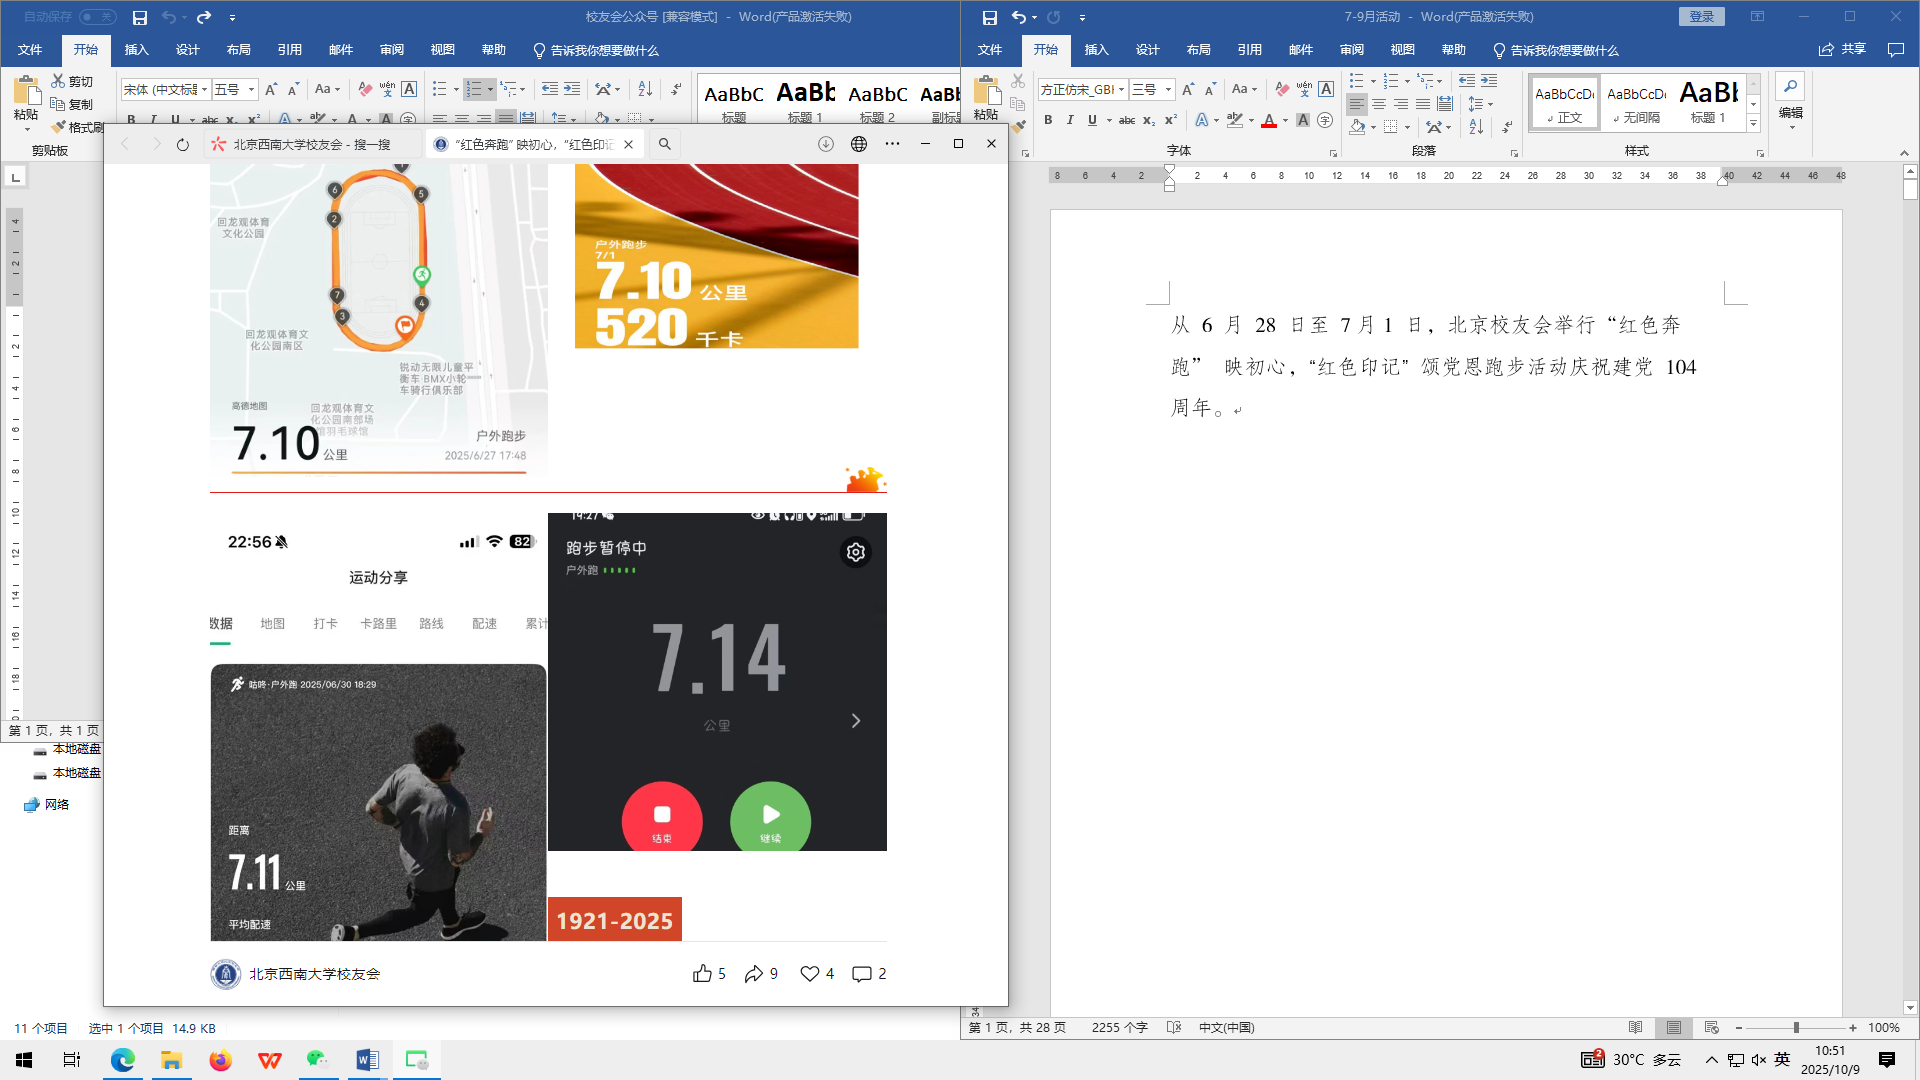Refresh the WeChat browser page

(182, 145)
